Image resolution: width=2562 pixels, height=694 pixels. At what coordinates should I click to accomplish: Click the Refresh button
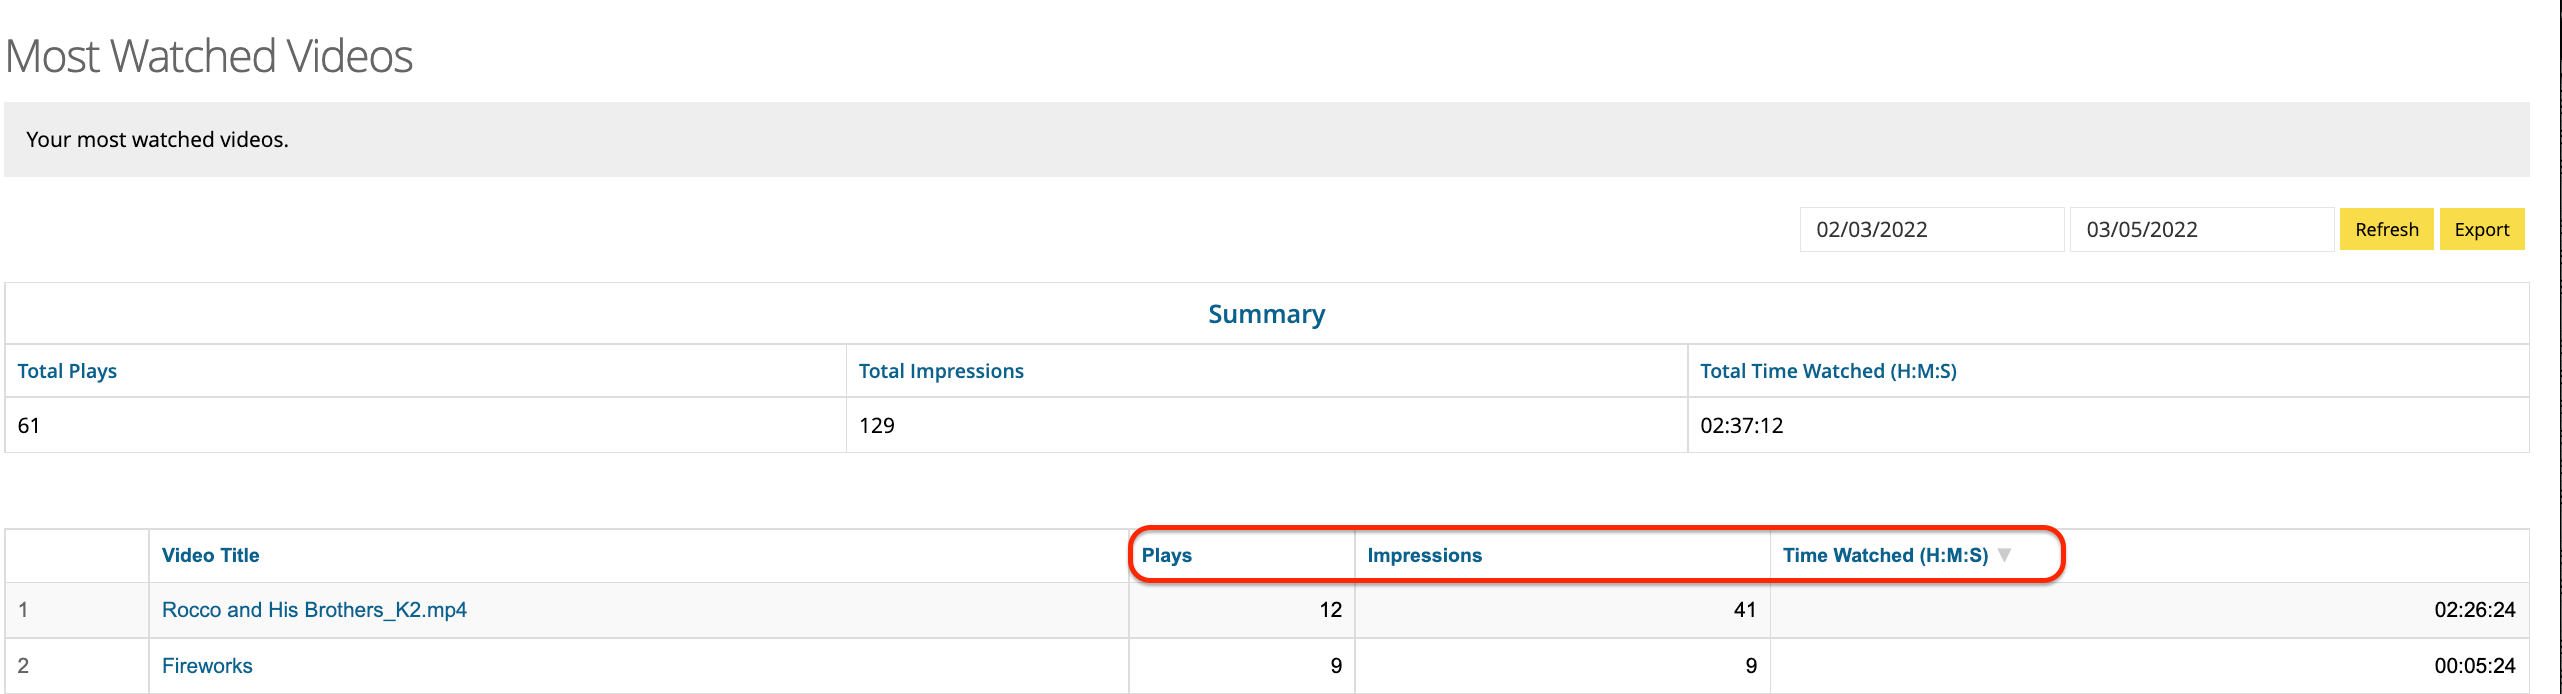(x=2386, y=229)
